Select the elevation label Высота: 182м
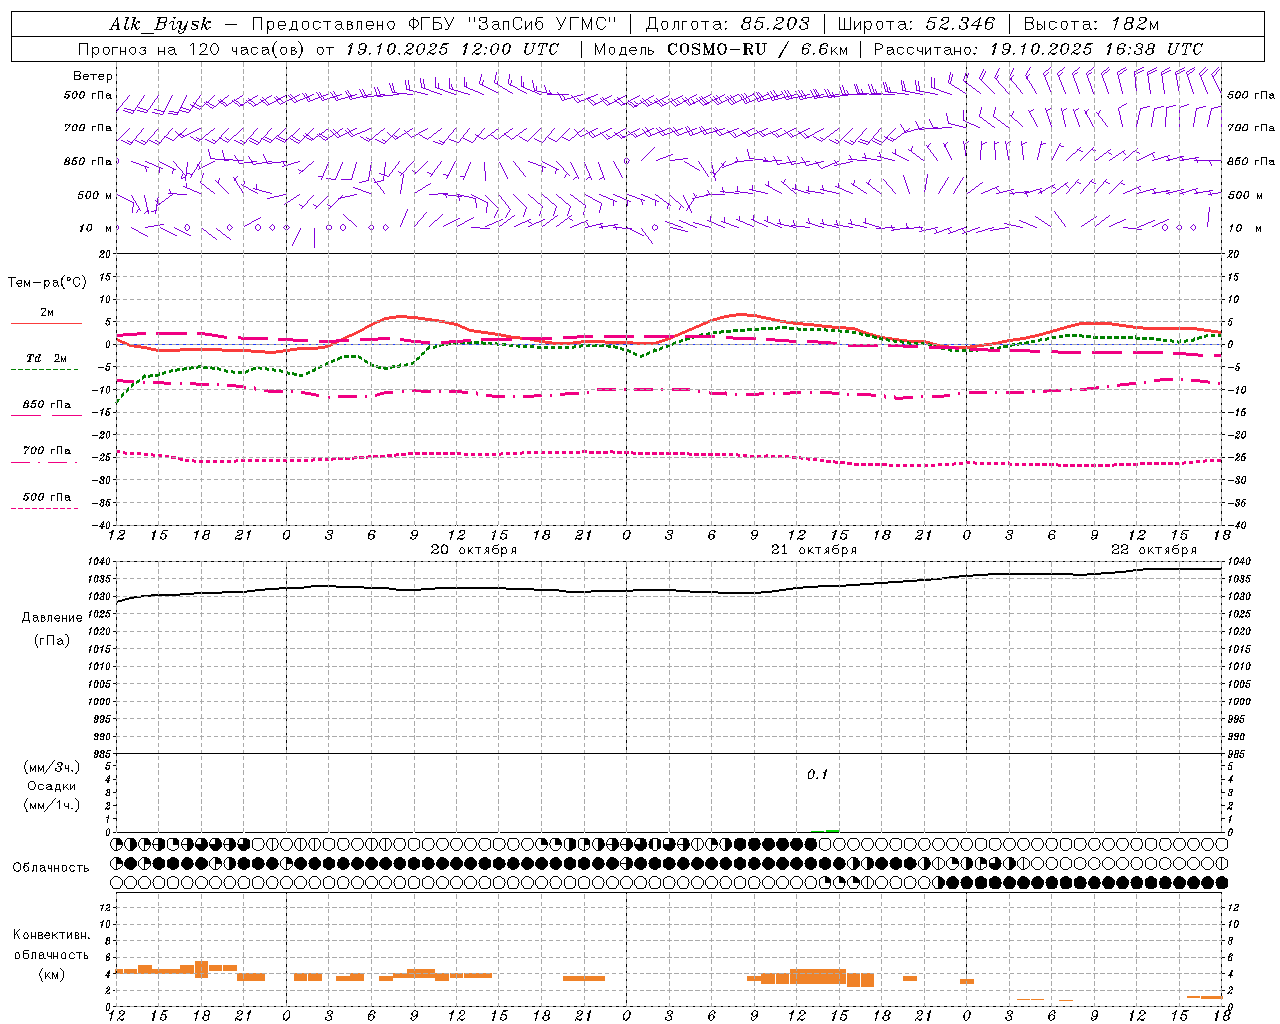 1091,24
